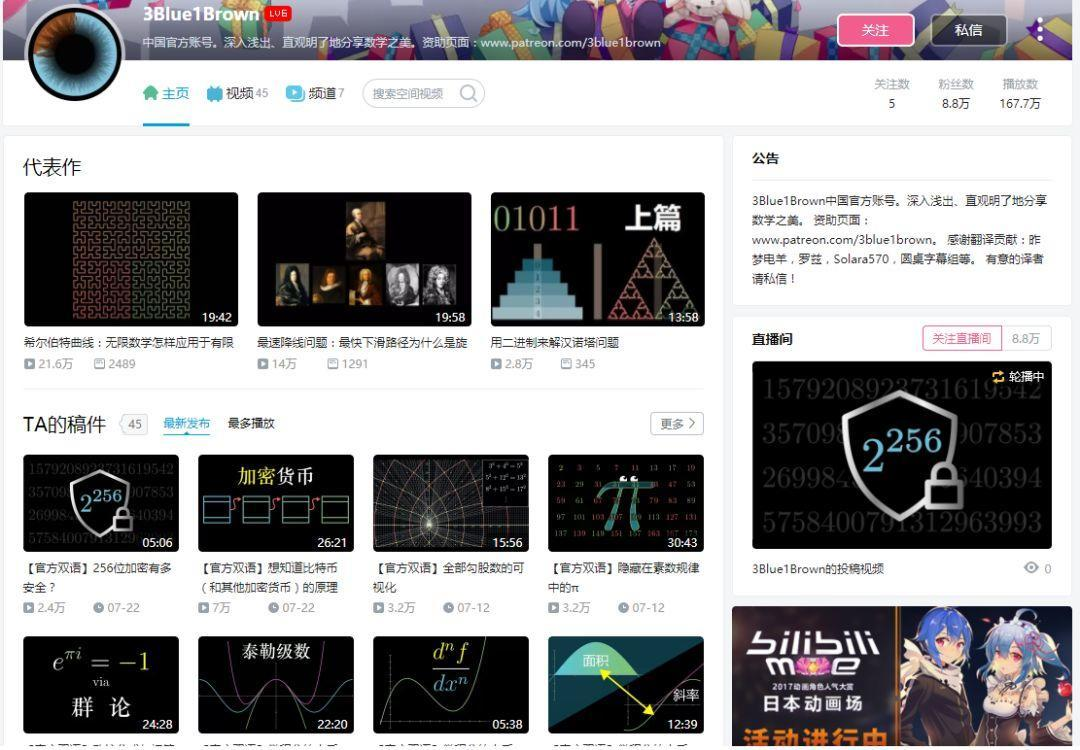Open the live room 2^256 player
Screen dimensions: 1080x750
(902, 455)
